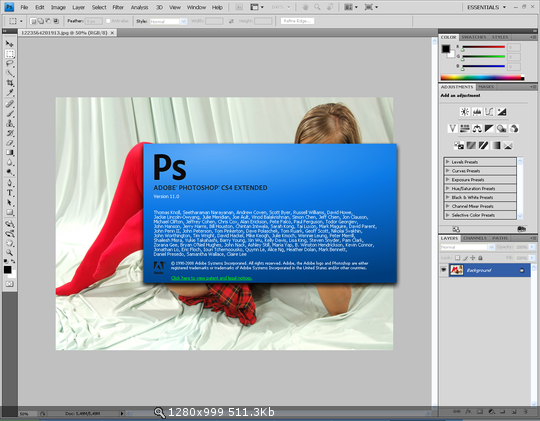Pick a color from the spectrum ramp
Viewport: 540px width, 421px height.
482,78
